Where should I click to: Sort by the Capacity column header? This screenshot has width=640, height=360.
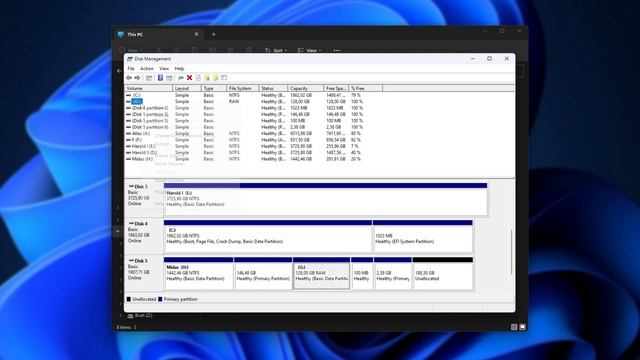point(306,88)
